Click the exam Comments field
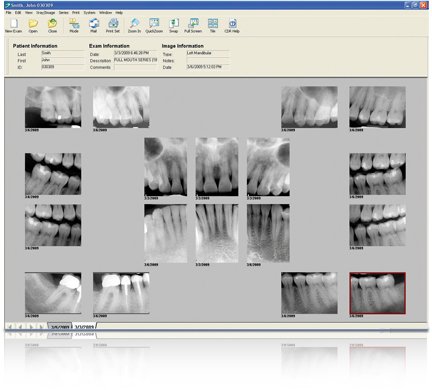432x390 pixels. pyautogui.click(x=135, y=67)
